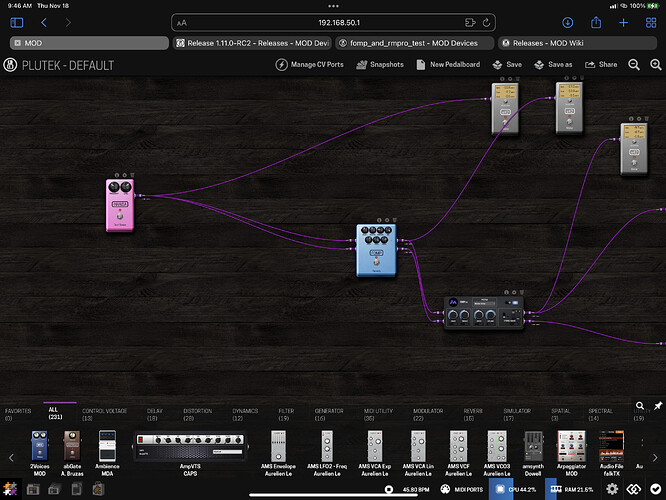Click the MOD logo beside PLUTEK - DEFAULT
Viewport: 666px width, 500px height.
10,65
